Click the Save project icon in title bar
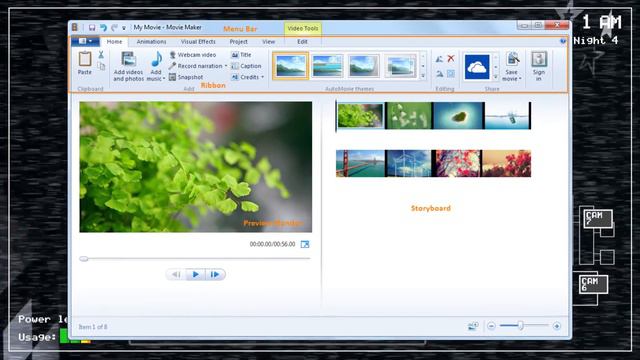The height and width of the screenshot is (360, 640). click(92, 28)
